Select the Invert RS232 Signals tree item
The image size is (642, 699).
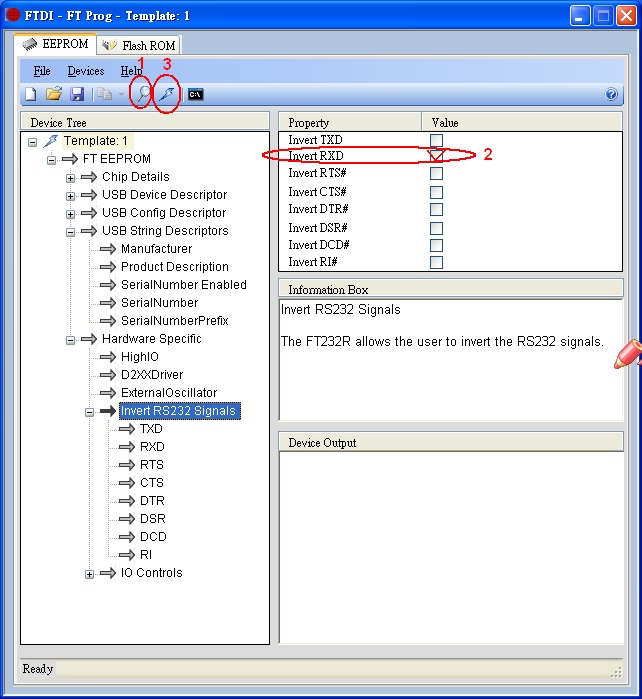(180, 411)
